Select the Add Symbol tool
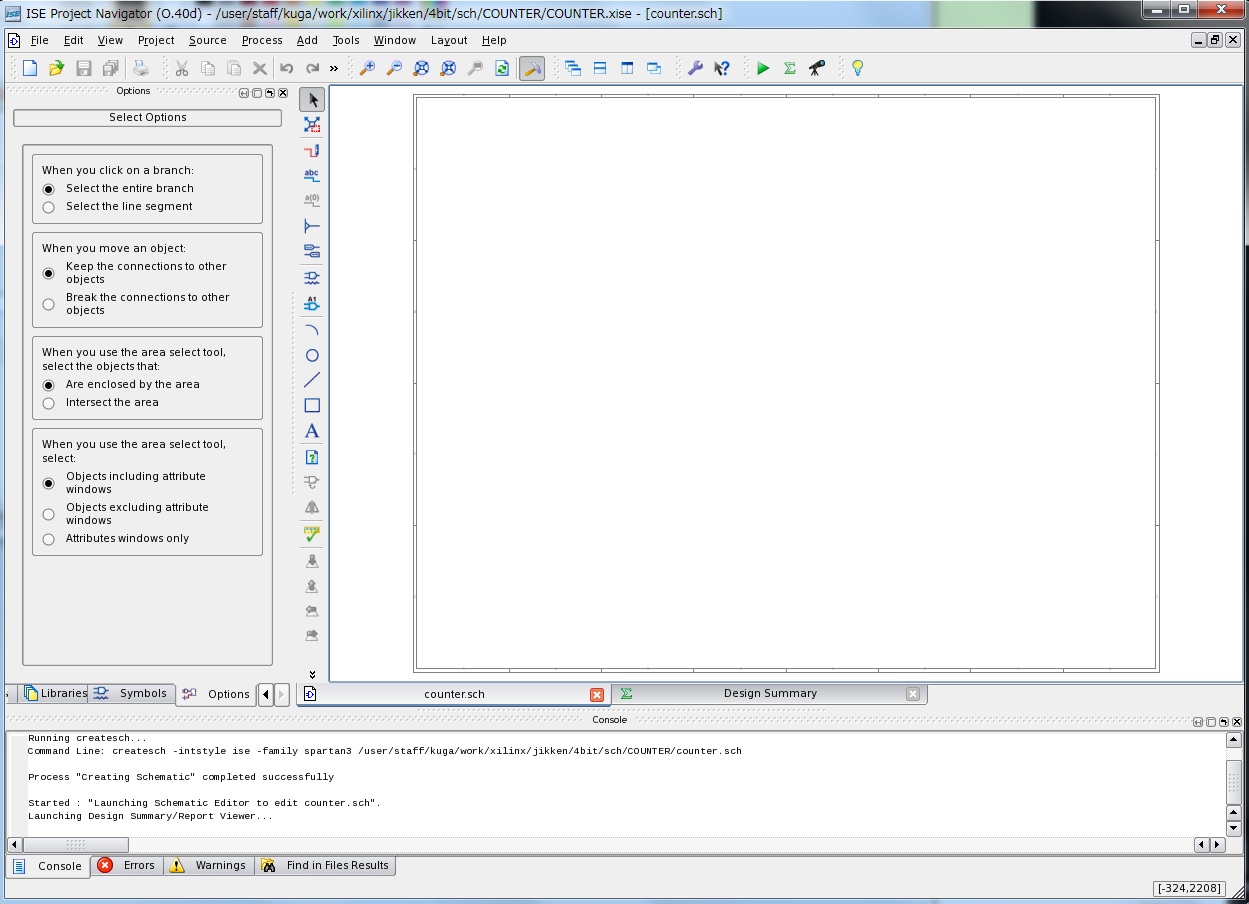This screenshot has width=1249, height=904. (312, 277)
